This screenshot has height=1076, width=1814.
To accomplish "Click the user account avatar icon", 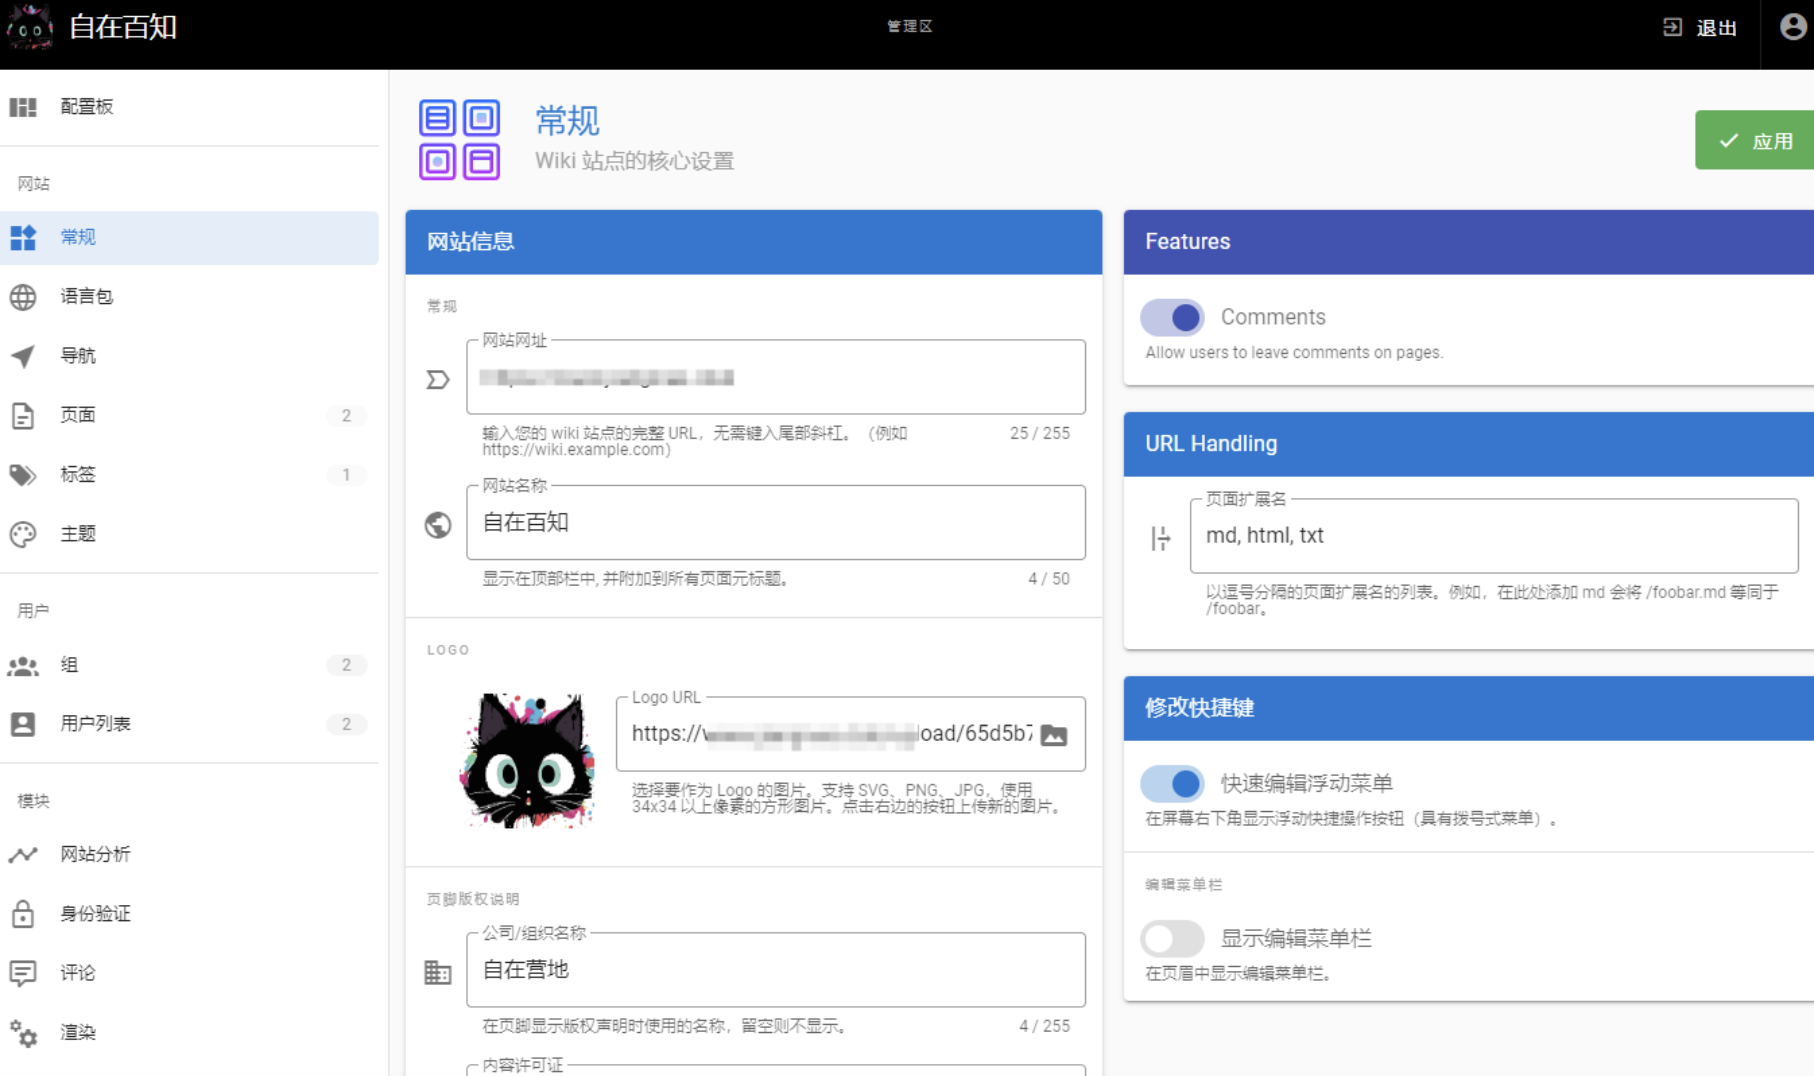I will coord(1792,27).
